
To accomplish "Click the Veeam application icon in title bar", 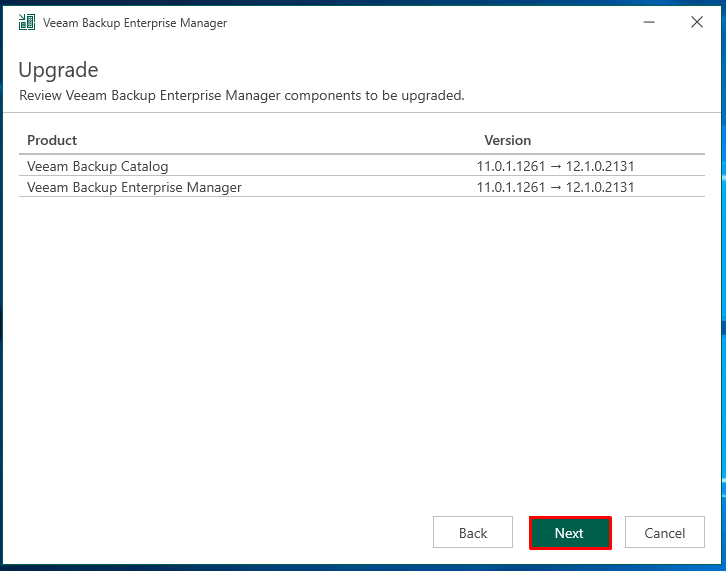I will [x=27, y=22].
